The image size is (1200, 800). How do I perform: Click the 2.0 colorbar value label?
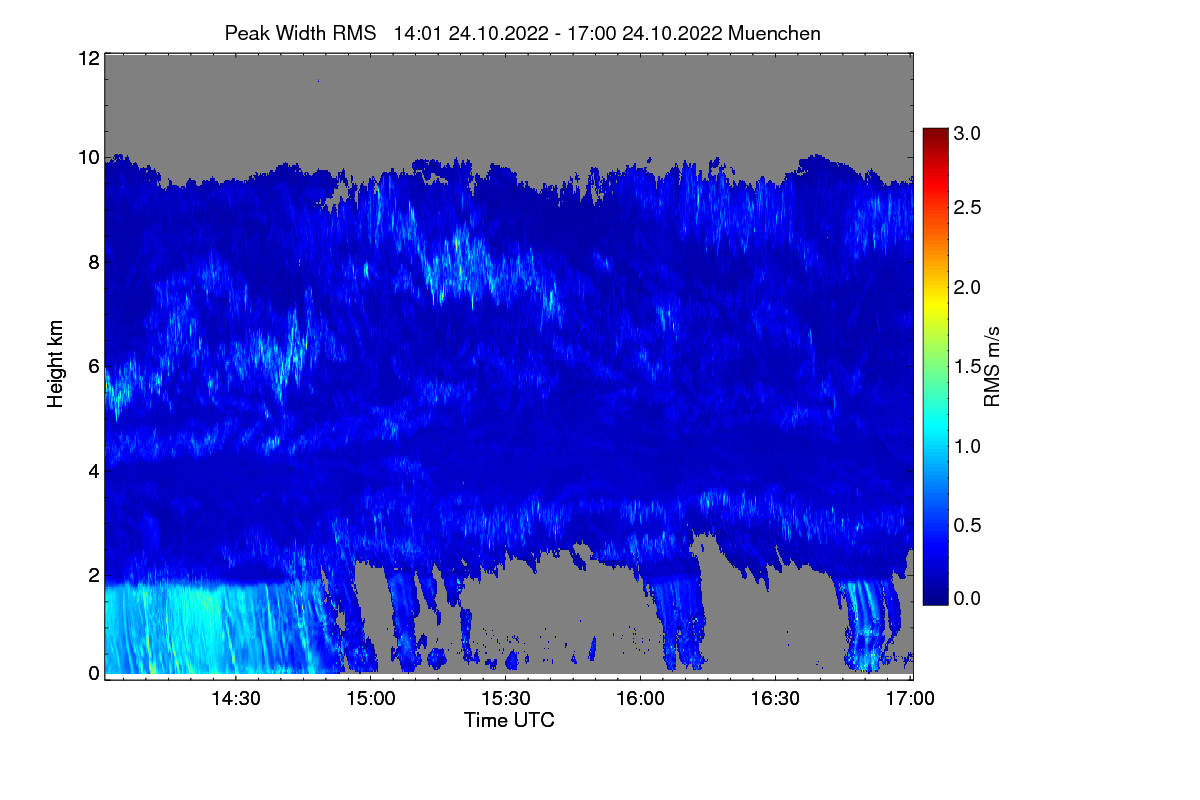click(968, 287)
